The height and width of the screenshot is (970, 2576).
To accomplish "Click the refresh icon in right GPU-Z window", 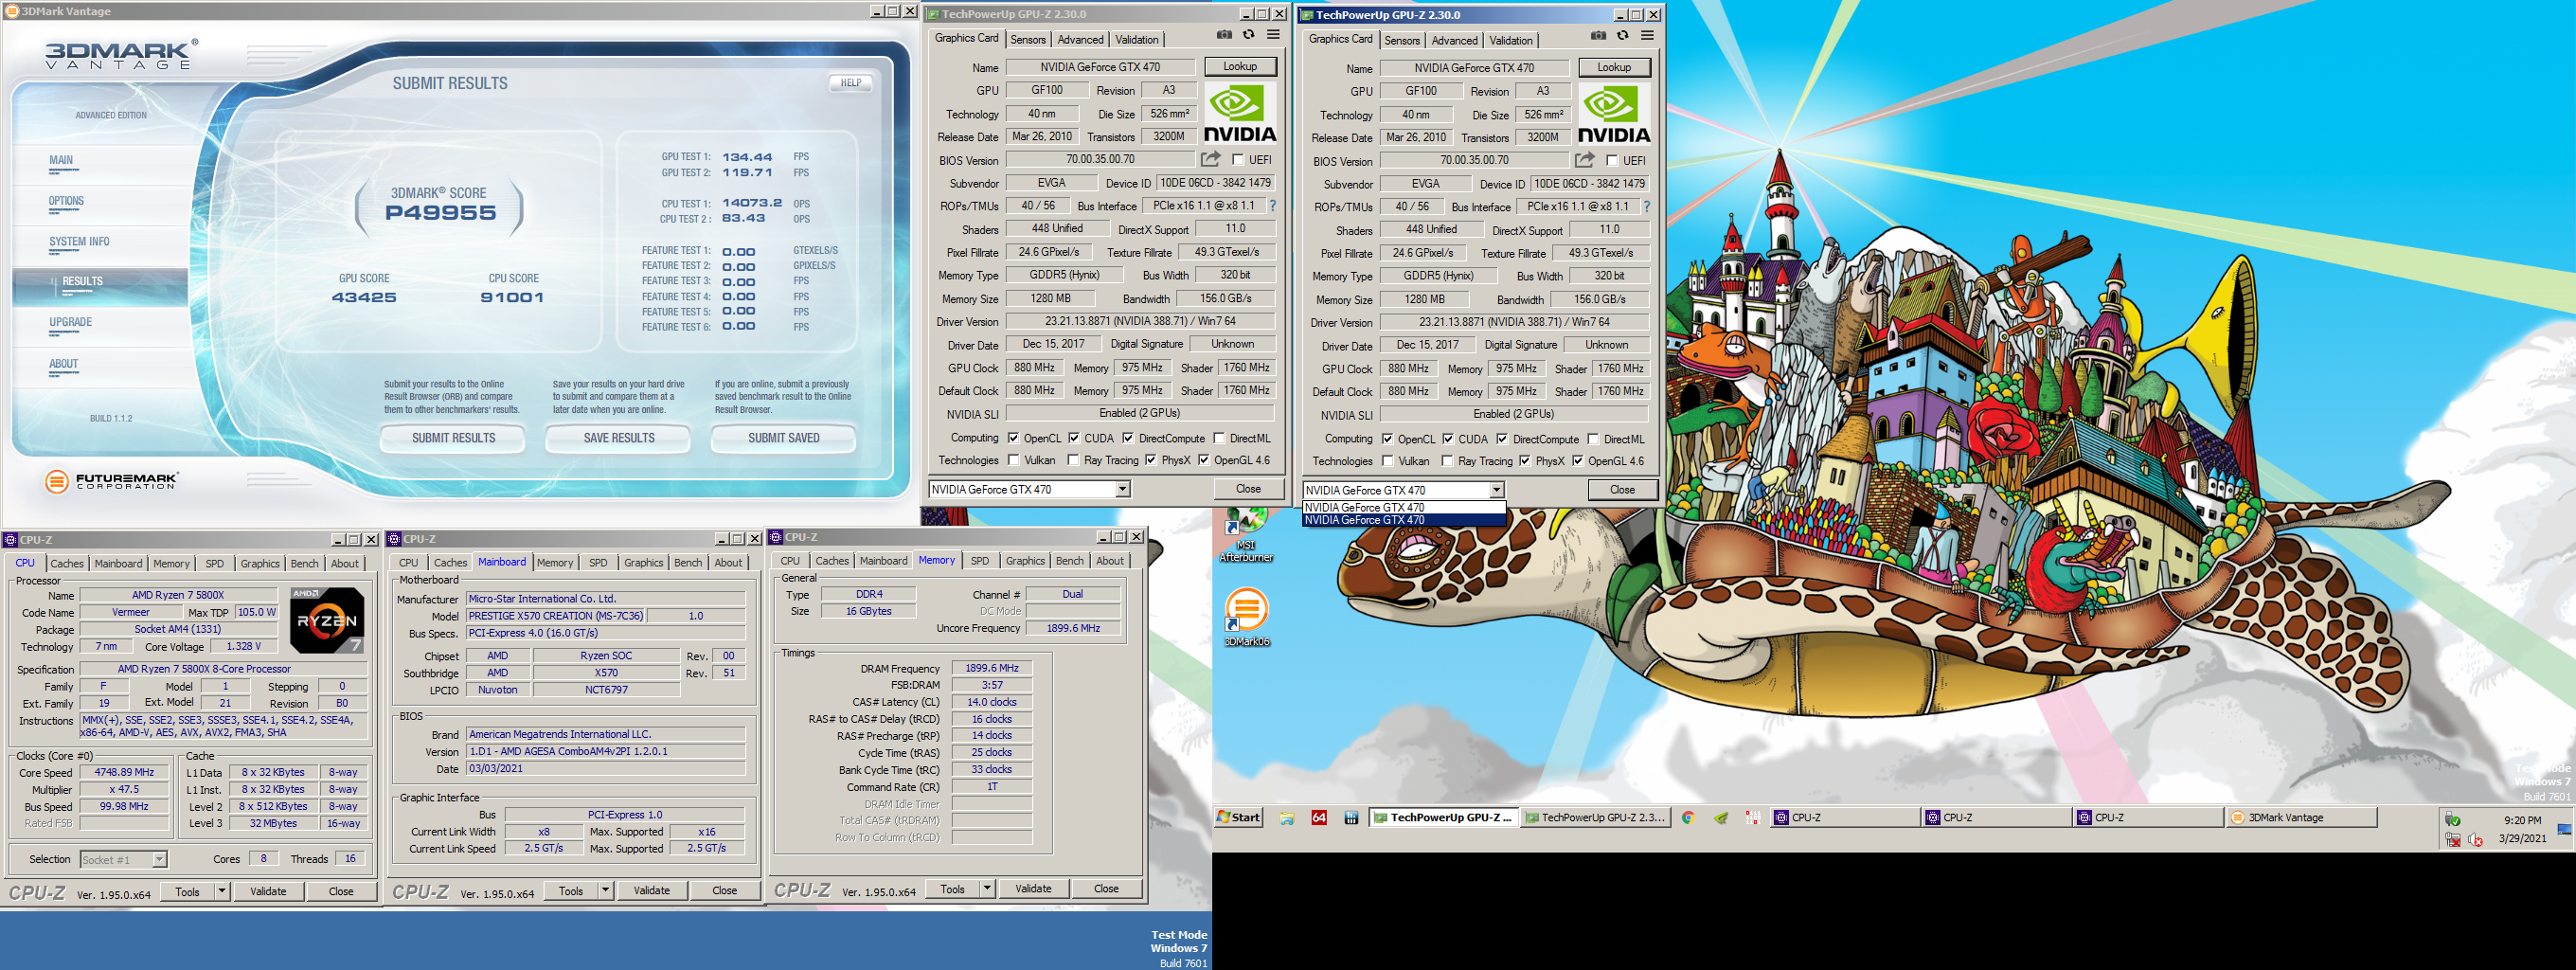I will [x=1622, y=36].
